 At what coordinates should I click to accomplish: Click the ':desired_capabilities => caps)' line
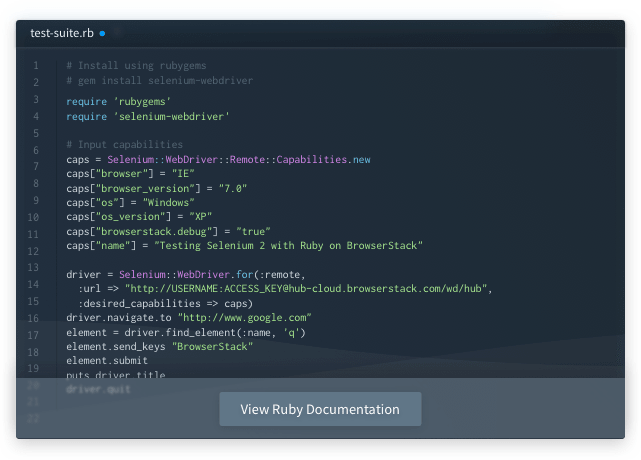click(166, 303)
